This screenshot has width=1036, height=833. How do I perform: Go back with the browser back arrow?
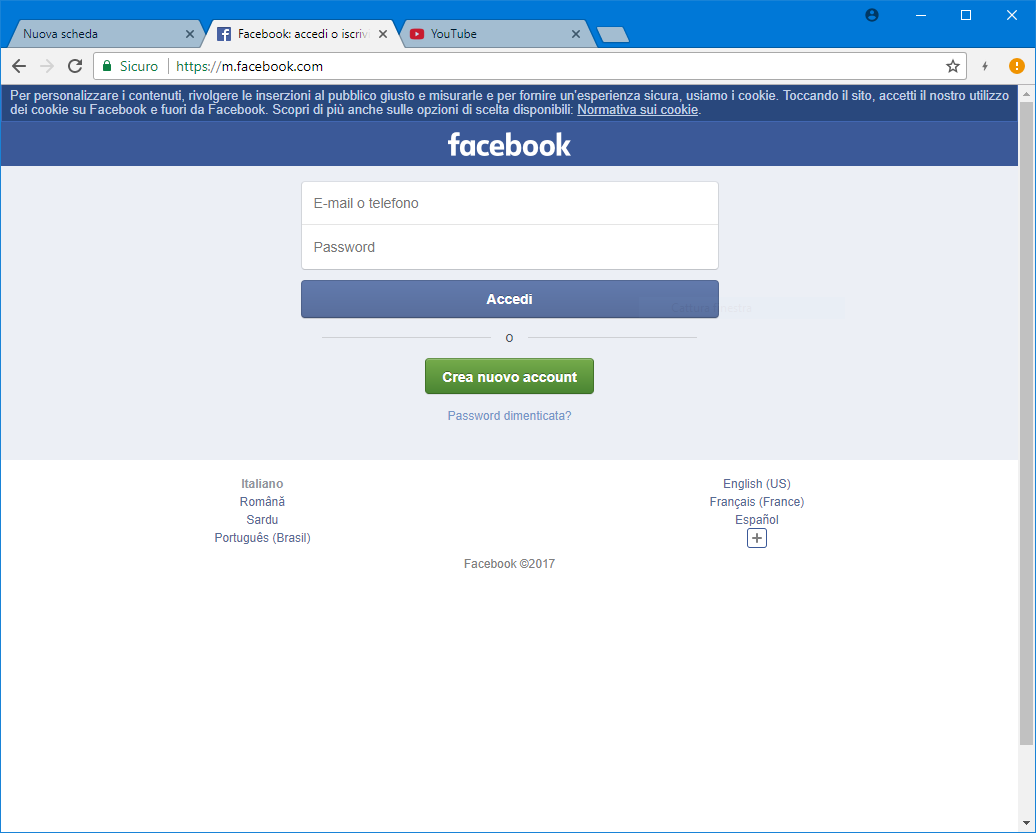click(x=19, y=66)
